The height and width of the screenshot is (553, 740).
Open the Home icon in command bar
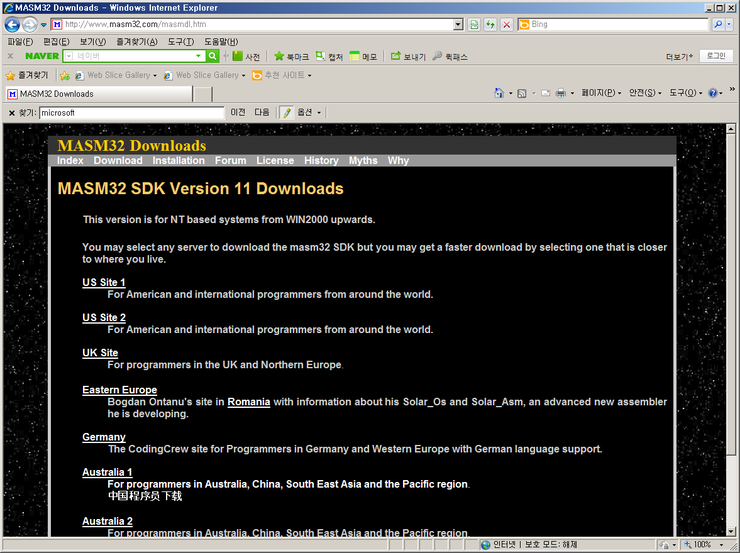click(499, 93)
